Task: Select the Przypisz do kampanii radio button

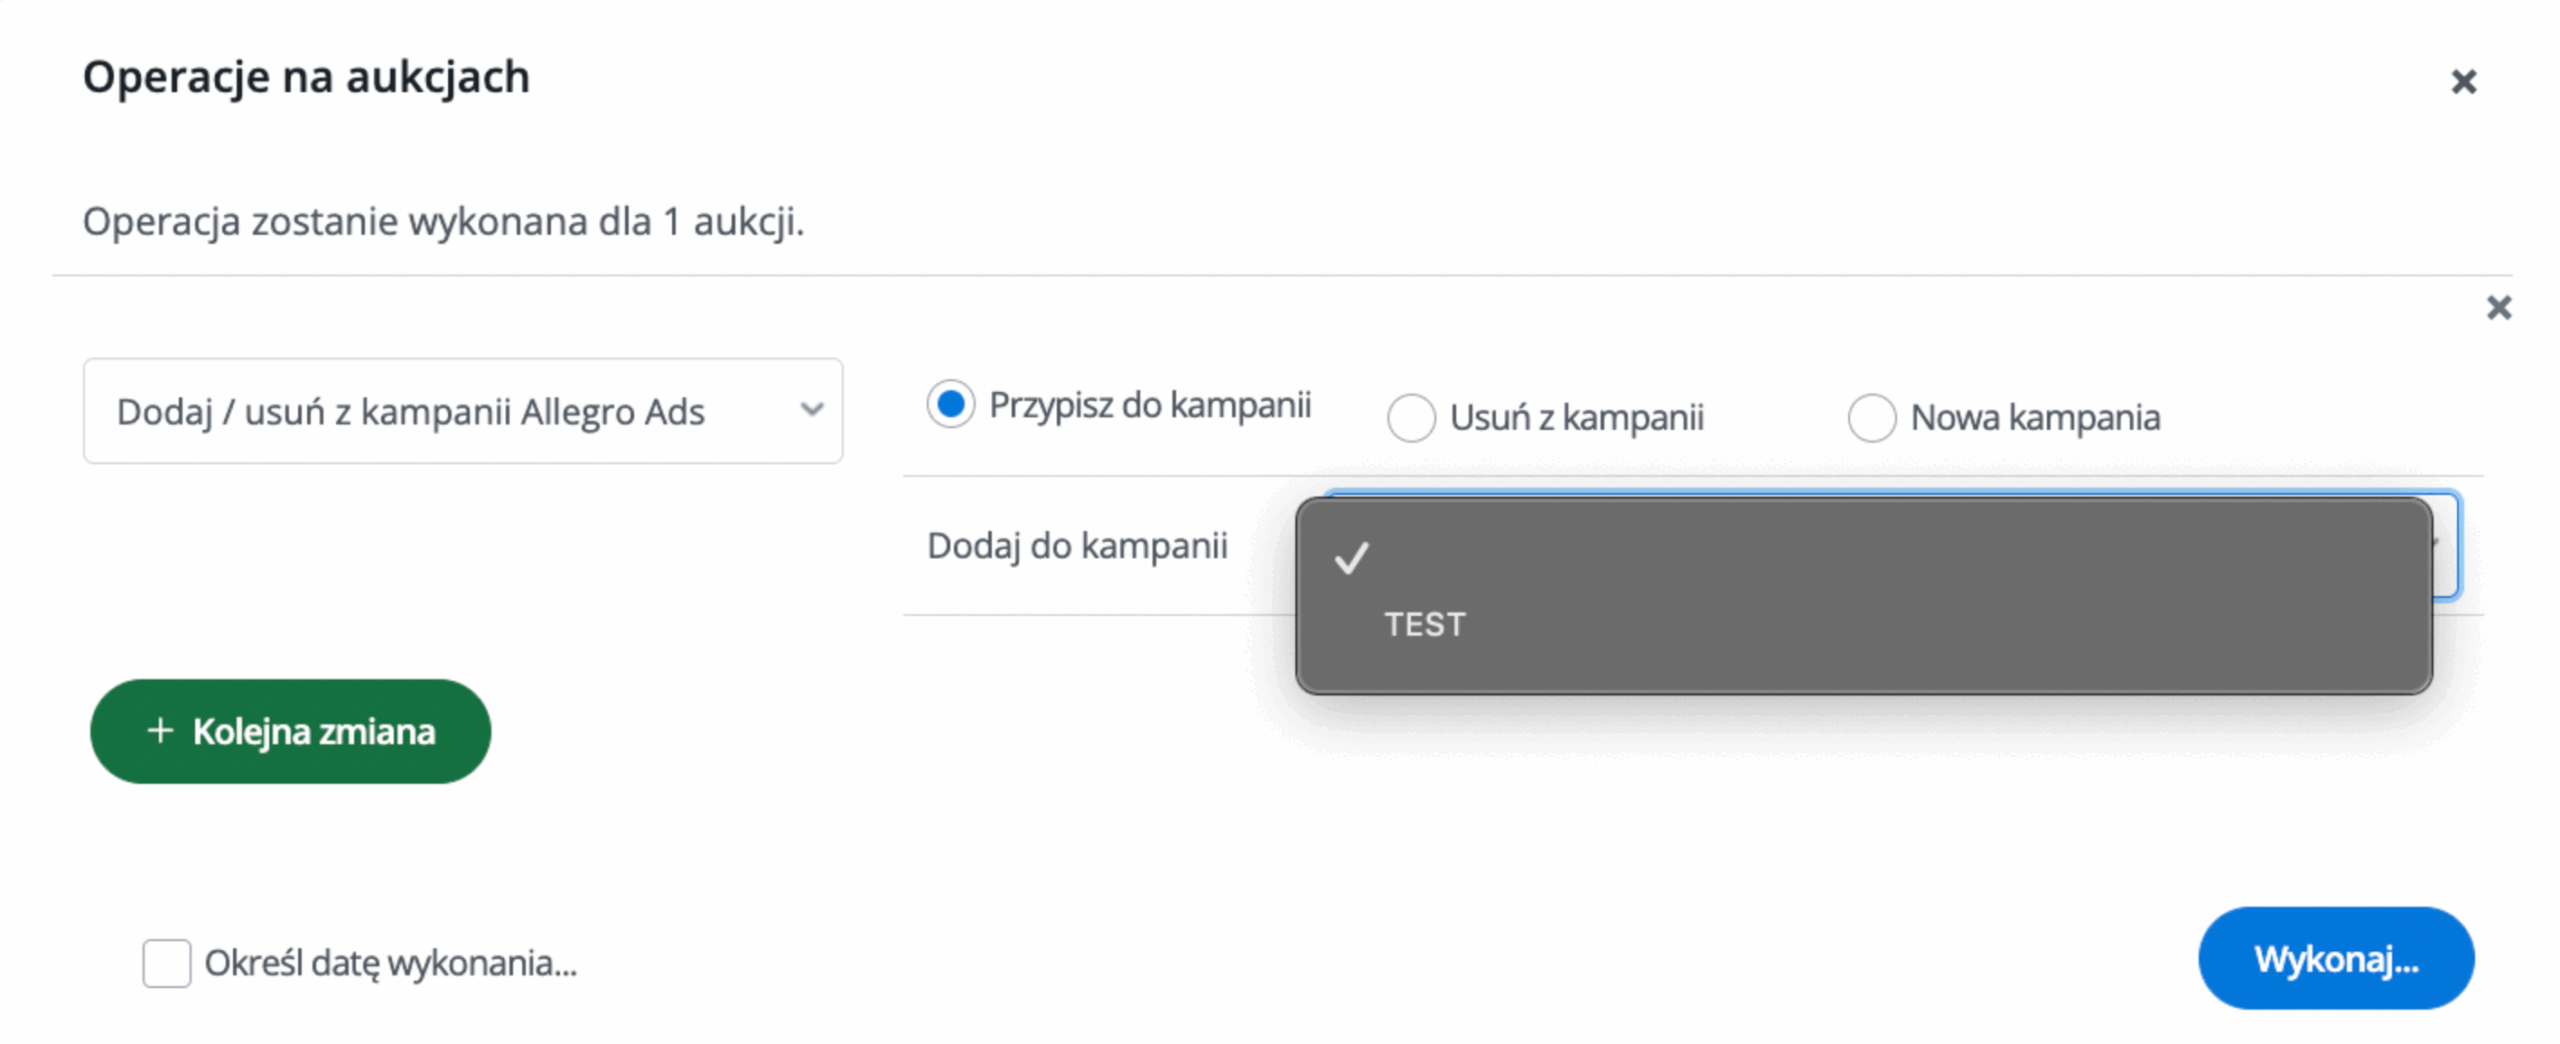Action: pyautogui.click(x=950, y=404)
